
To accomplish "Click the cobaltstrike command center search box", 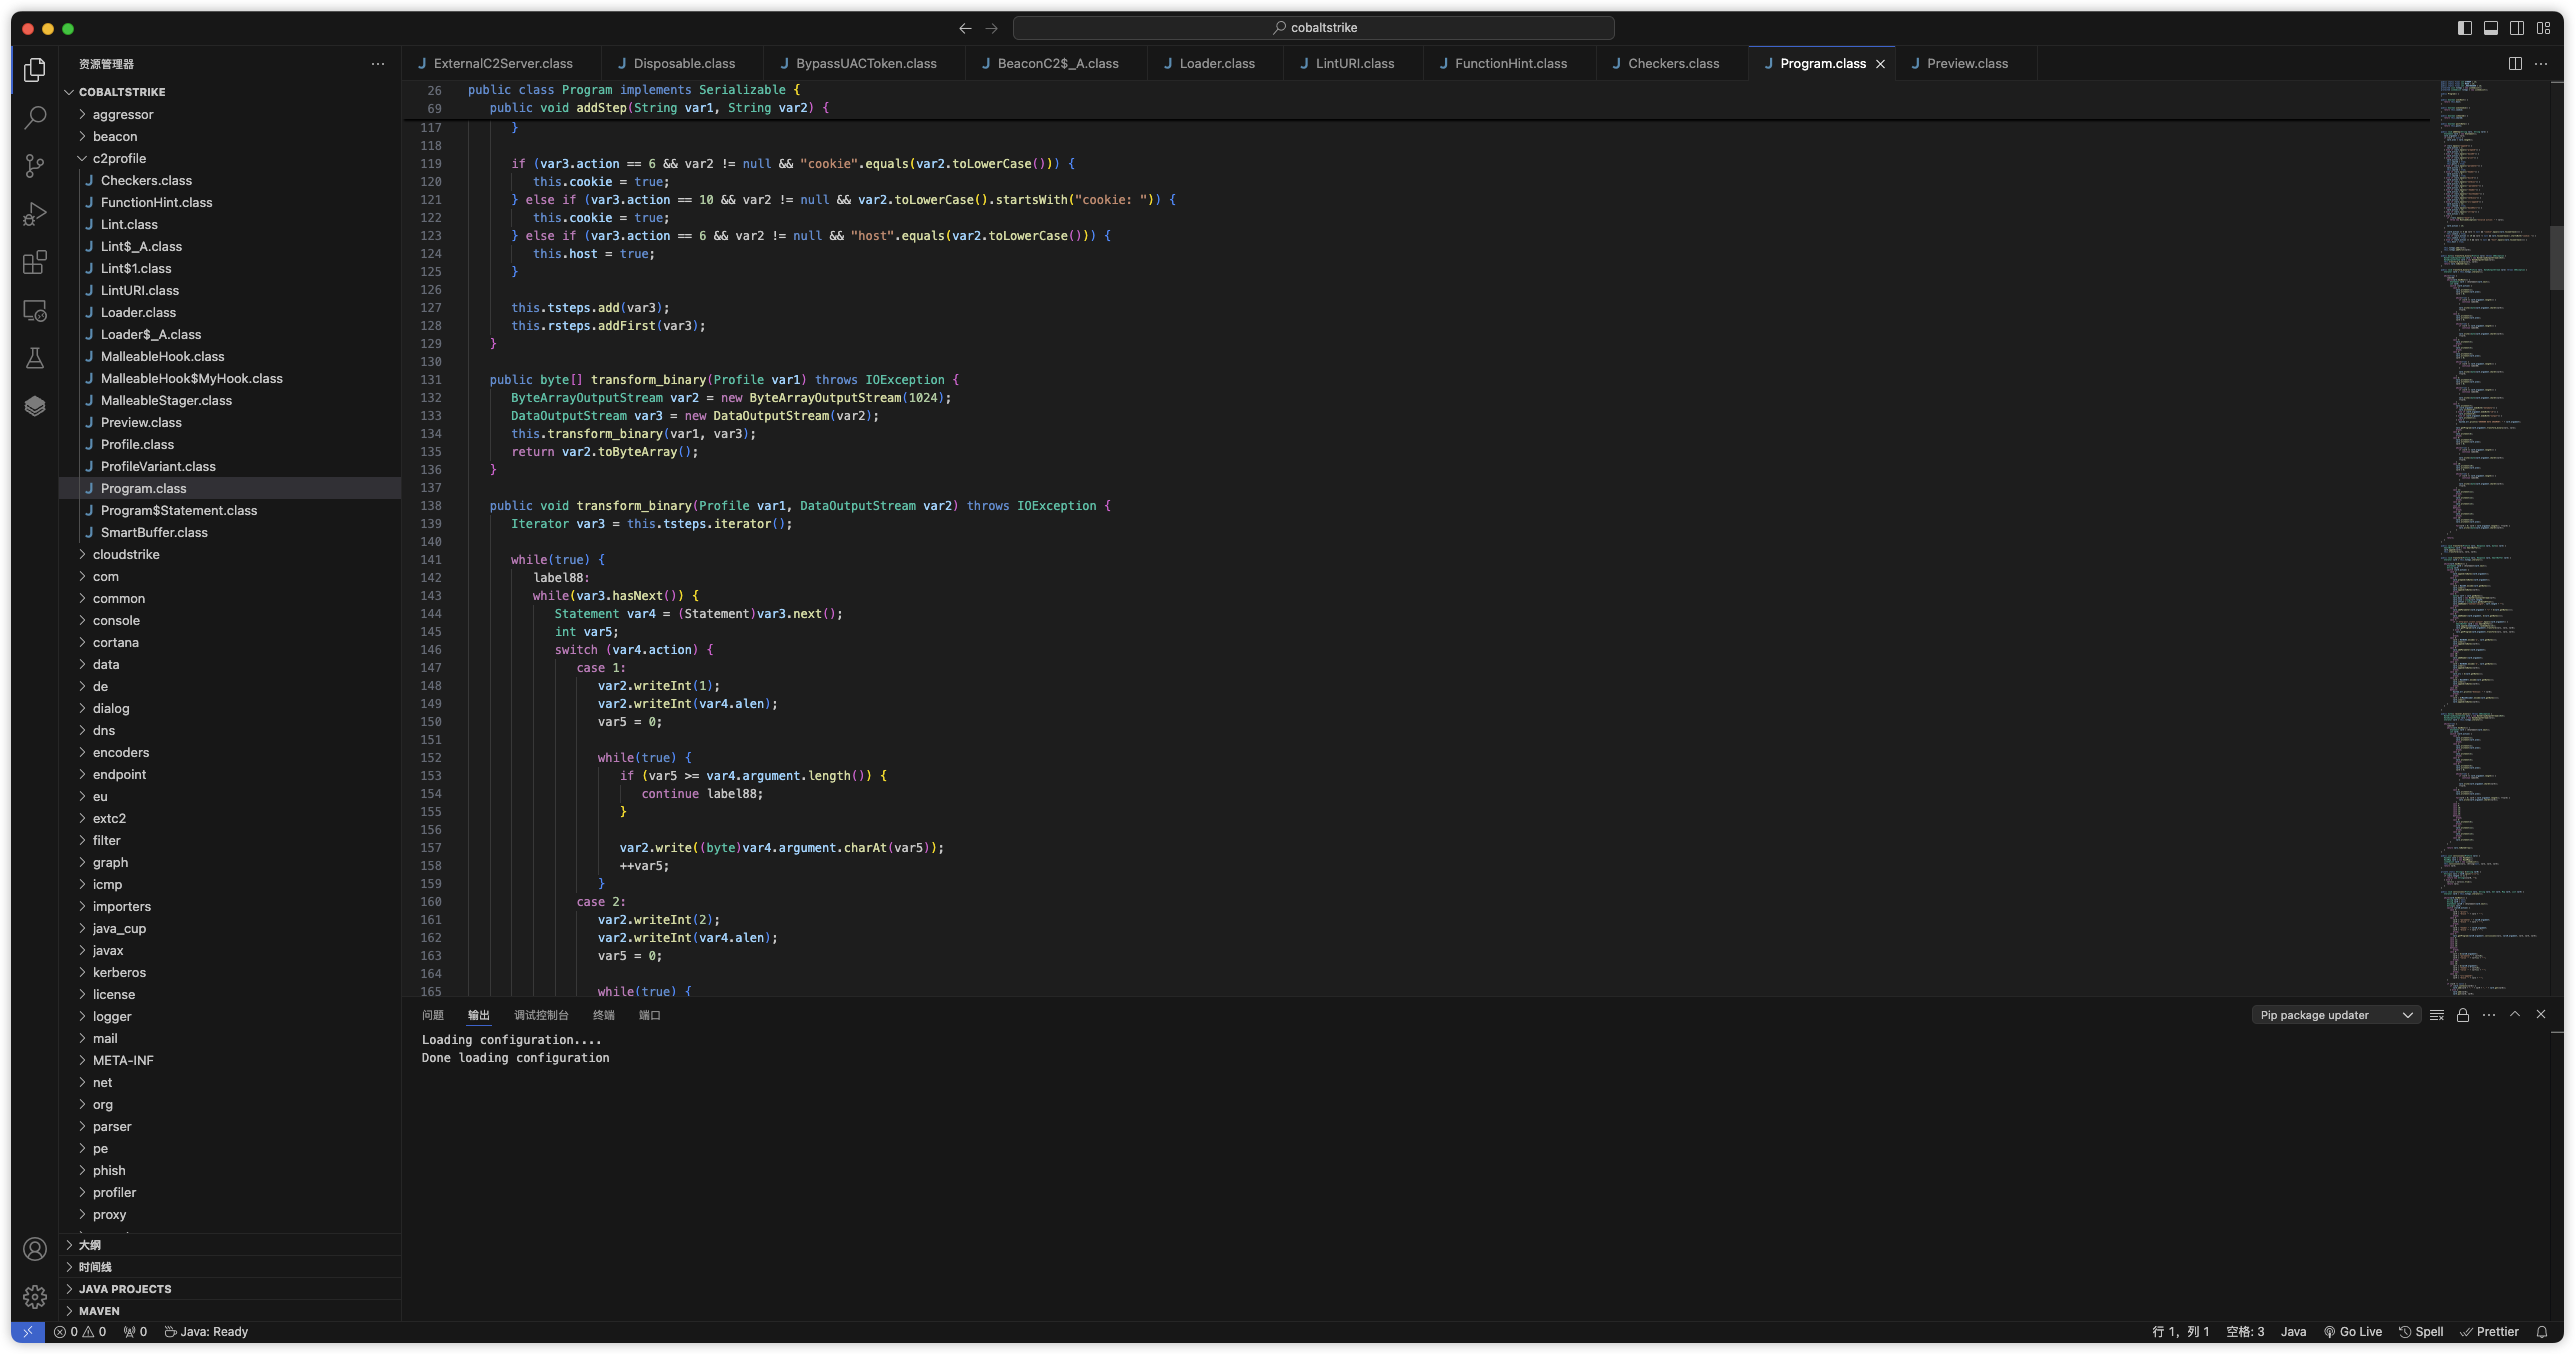I will [1313, 28].
